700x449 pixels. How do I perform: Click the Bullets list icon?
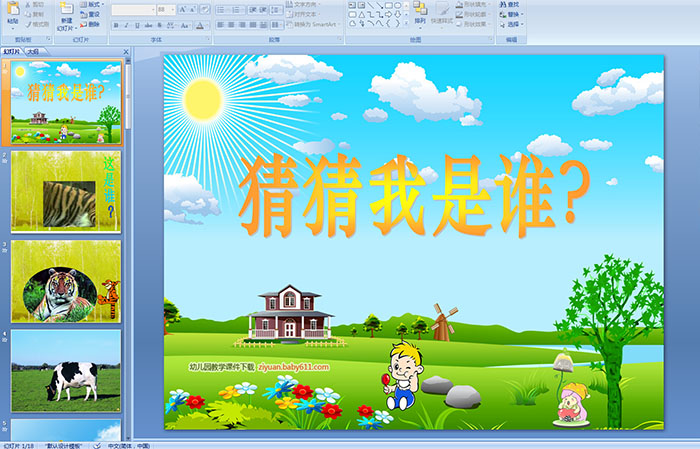point(222,10)
